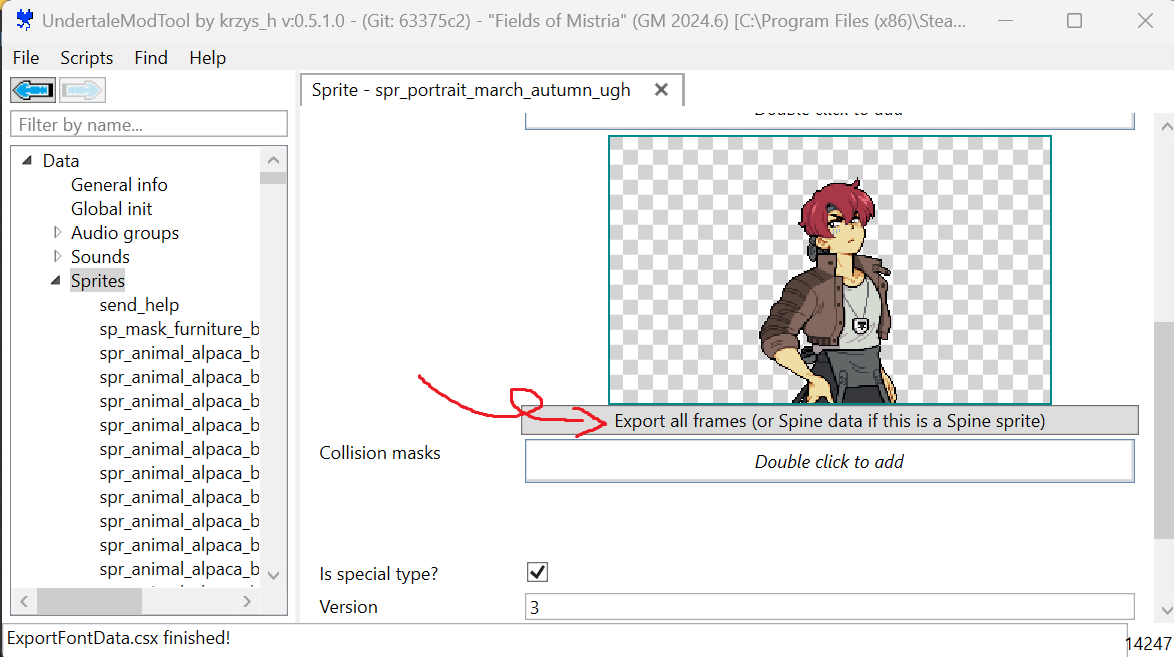Open the Find menu
Image resolution: width=1174 pixels, height=657 pixels.
pyautogui.click(x=150, y=58)
